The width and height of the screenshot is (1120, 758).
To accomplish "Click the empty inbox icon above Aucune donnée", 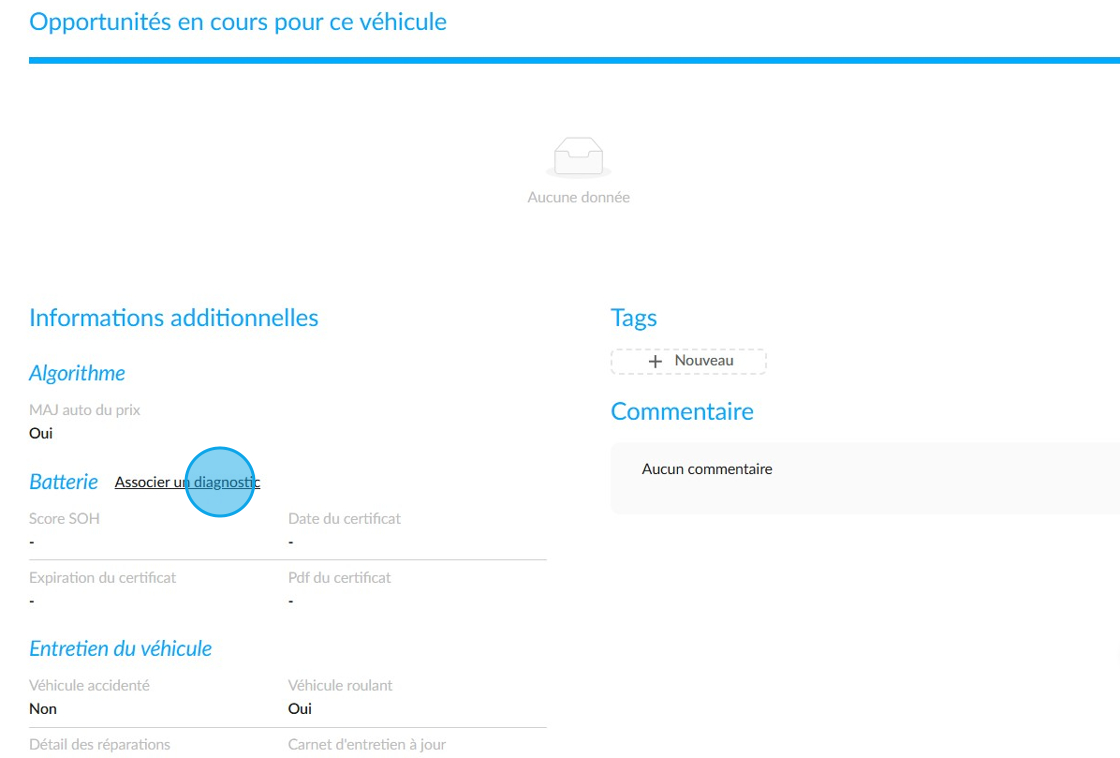I will 579,156.
